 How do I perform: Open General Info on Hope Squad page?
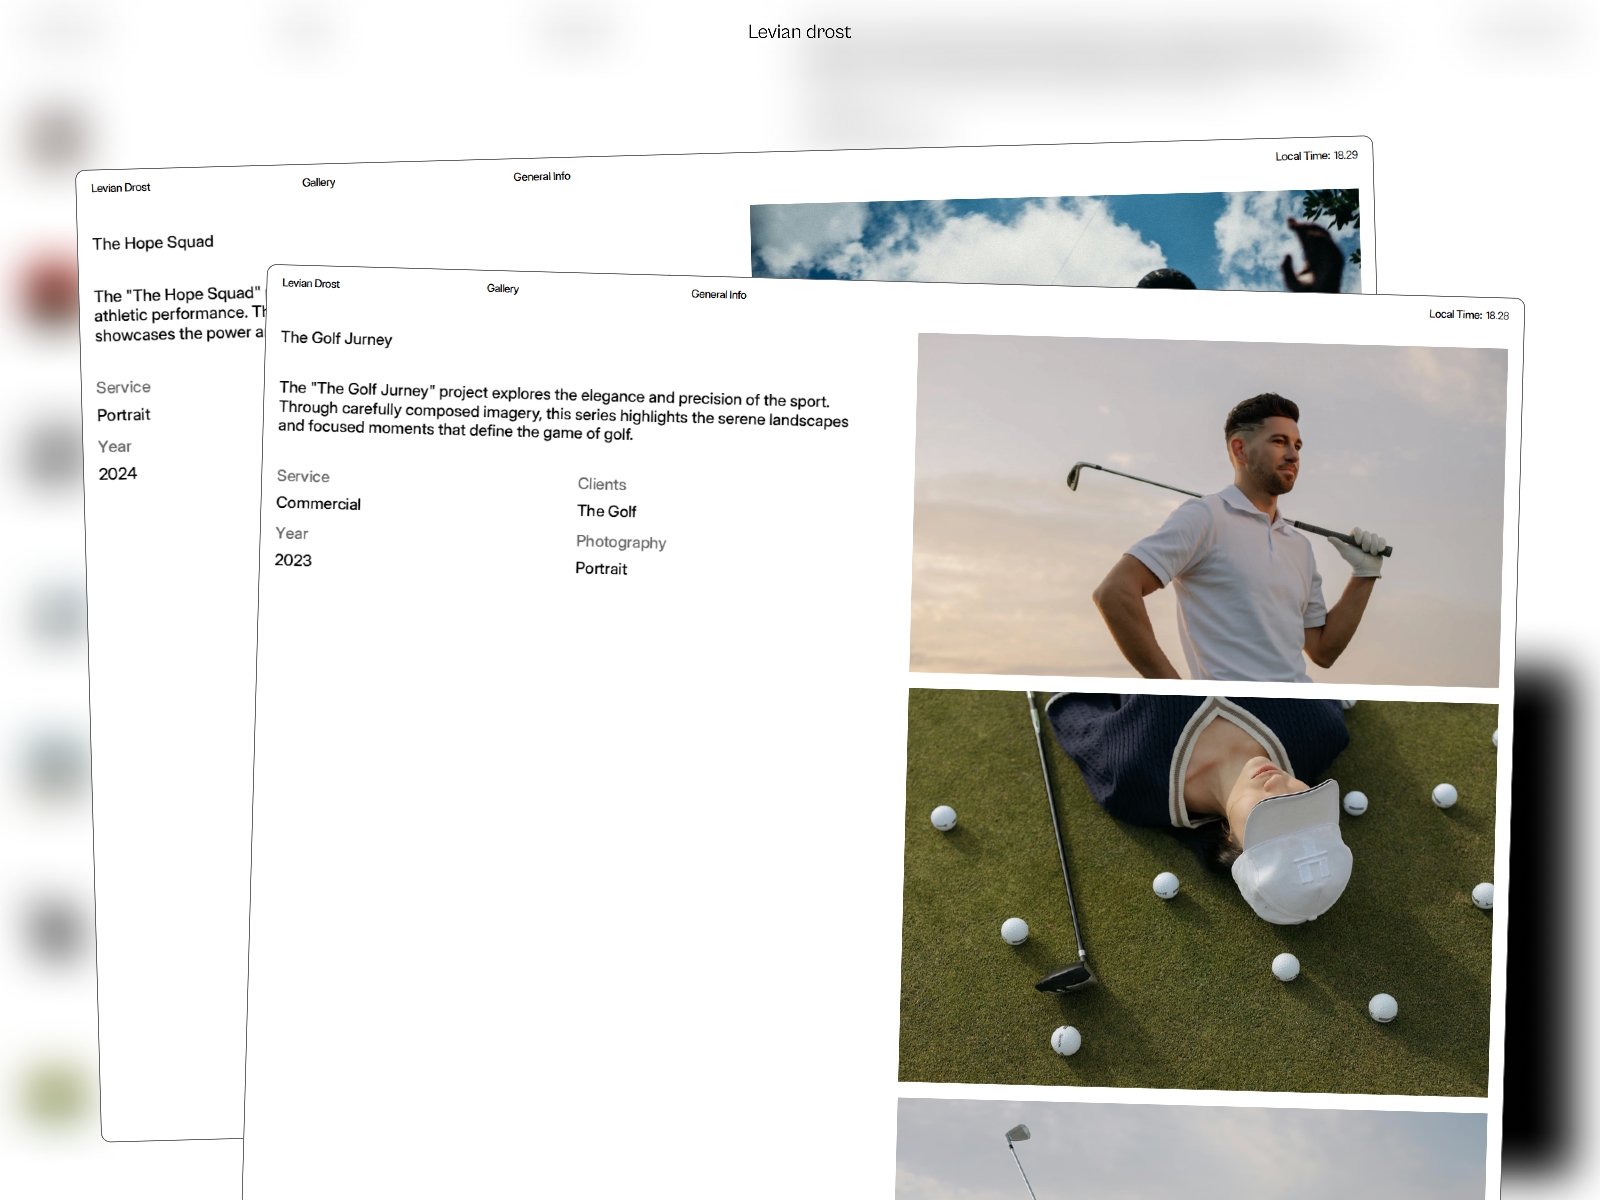(542, 176)
